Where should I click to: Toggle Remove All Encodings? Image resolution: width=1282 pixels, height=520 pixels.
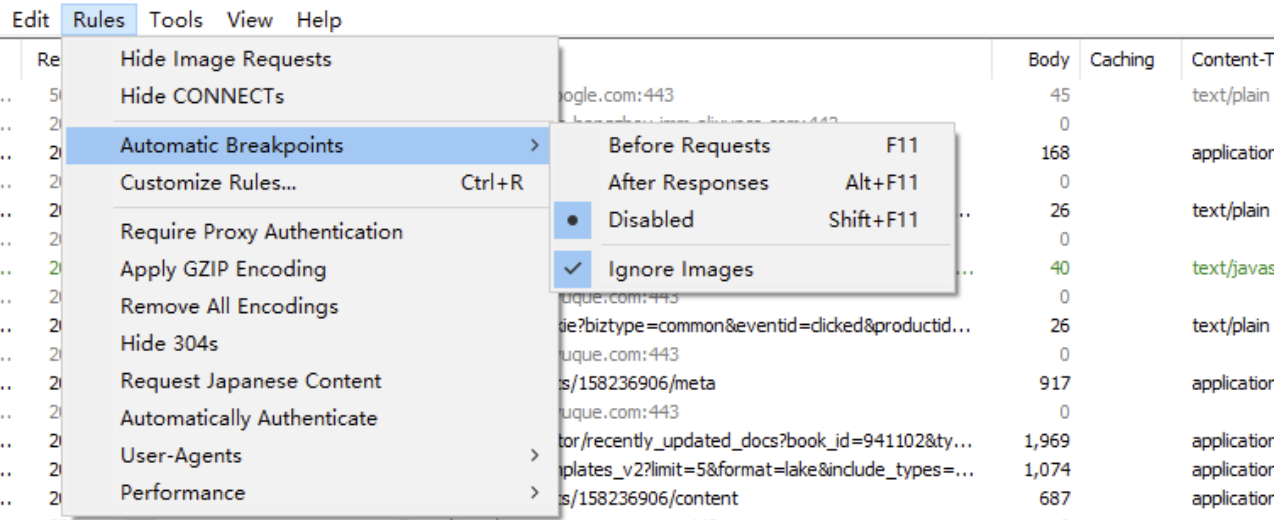tap(229, 306)
